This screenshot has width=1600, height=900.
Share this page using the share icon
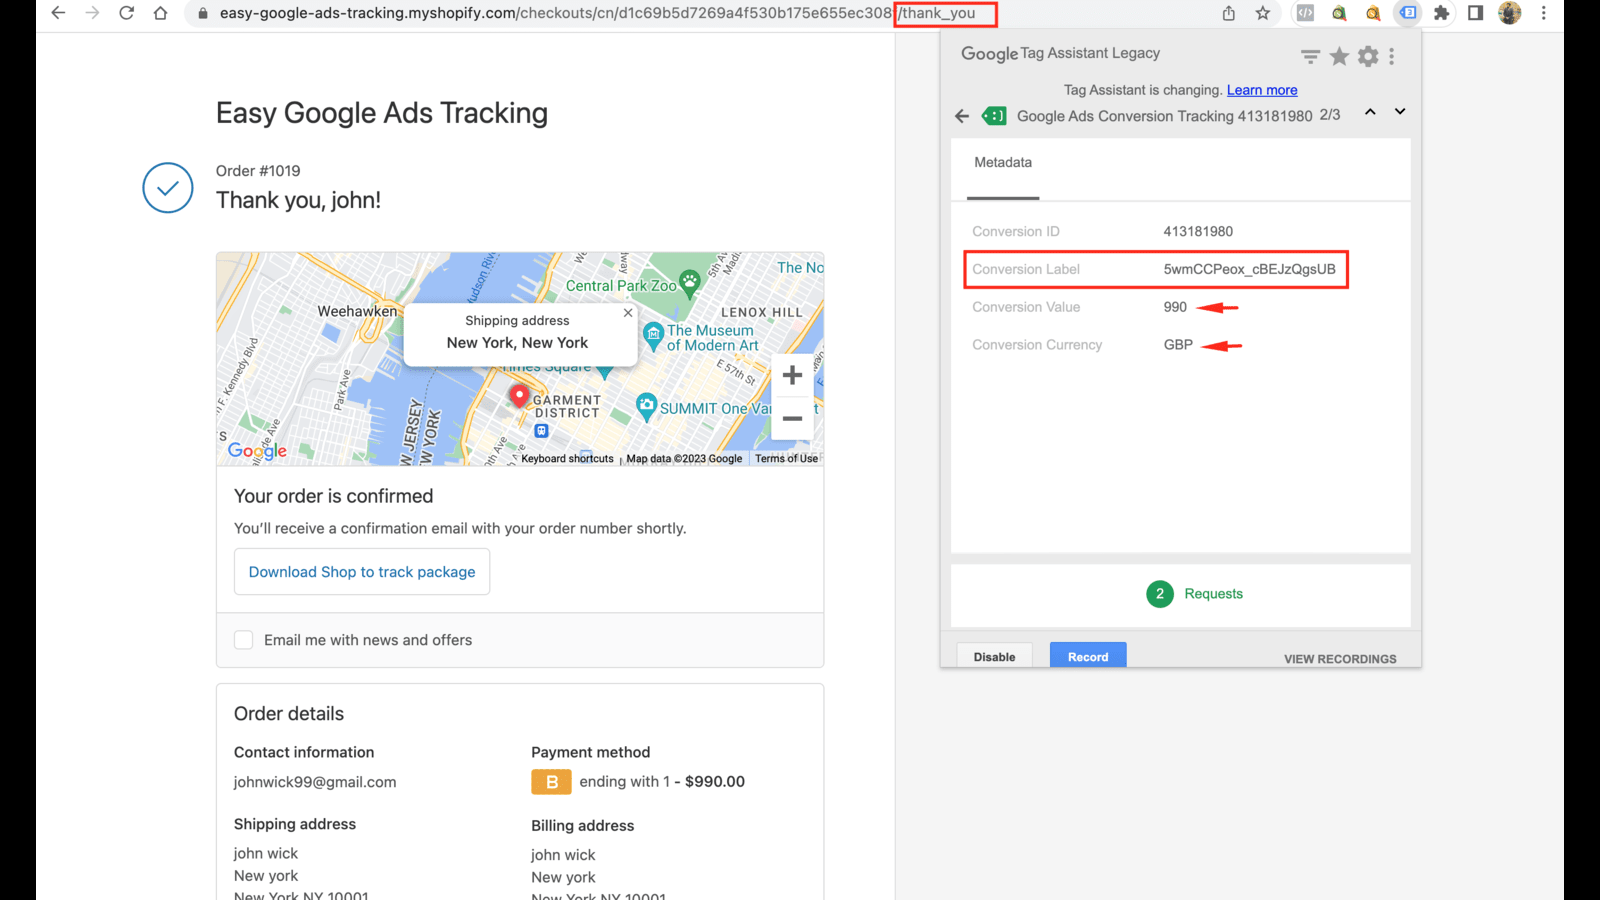(1229, 13)
